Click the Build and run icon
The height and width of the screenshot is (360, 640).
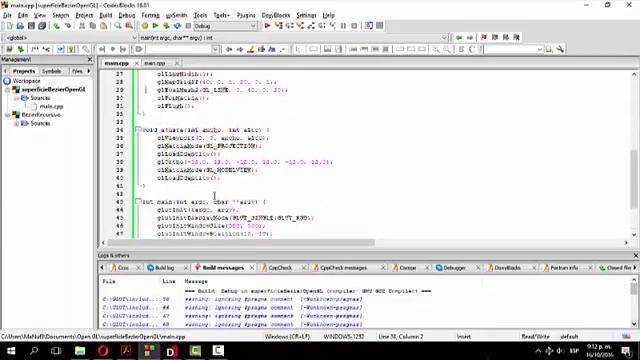pyautogui.click(x=166, y=26)
